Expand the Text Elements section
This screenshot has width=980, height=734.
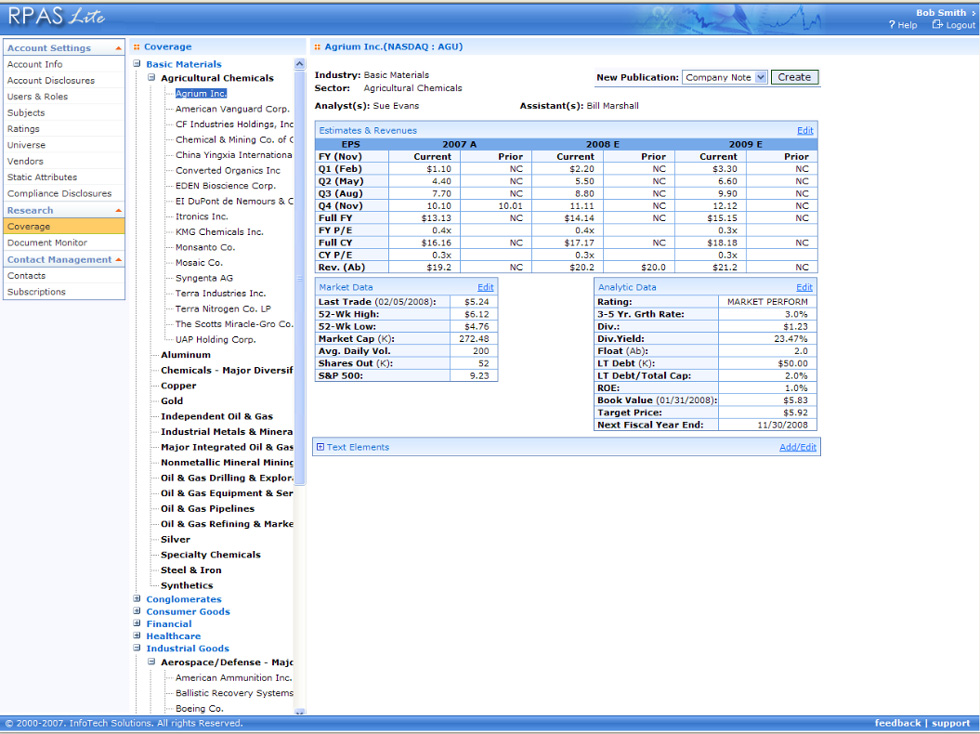(x=320, y=447)
